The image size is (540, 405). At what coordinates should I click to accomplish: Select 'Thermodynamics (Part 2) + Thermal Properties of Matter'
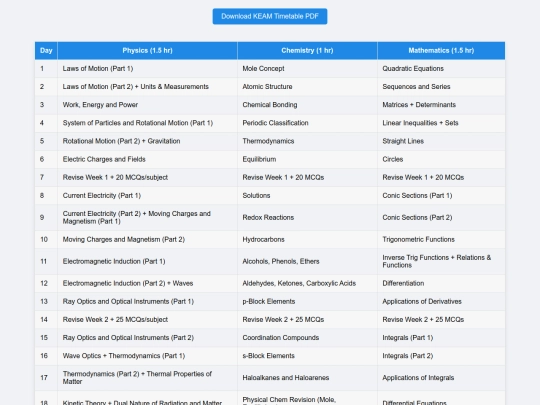click(x=147, y=378)
